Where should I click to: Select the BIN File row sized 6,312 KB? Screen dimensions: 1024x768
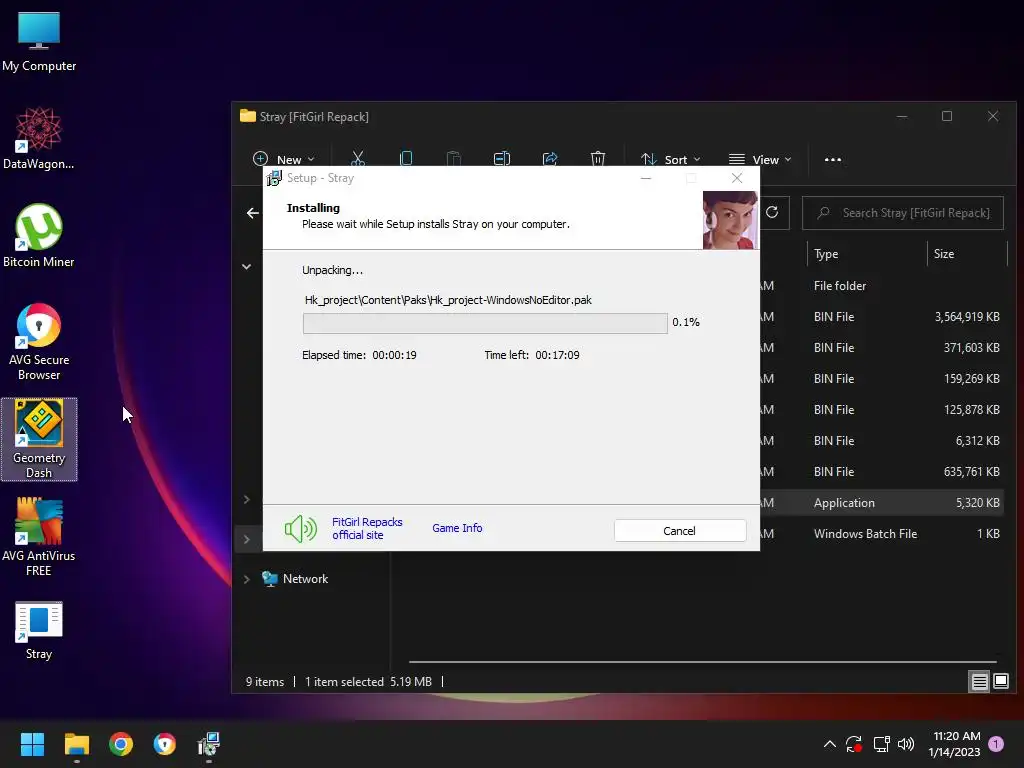[882, 441]
